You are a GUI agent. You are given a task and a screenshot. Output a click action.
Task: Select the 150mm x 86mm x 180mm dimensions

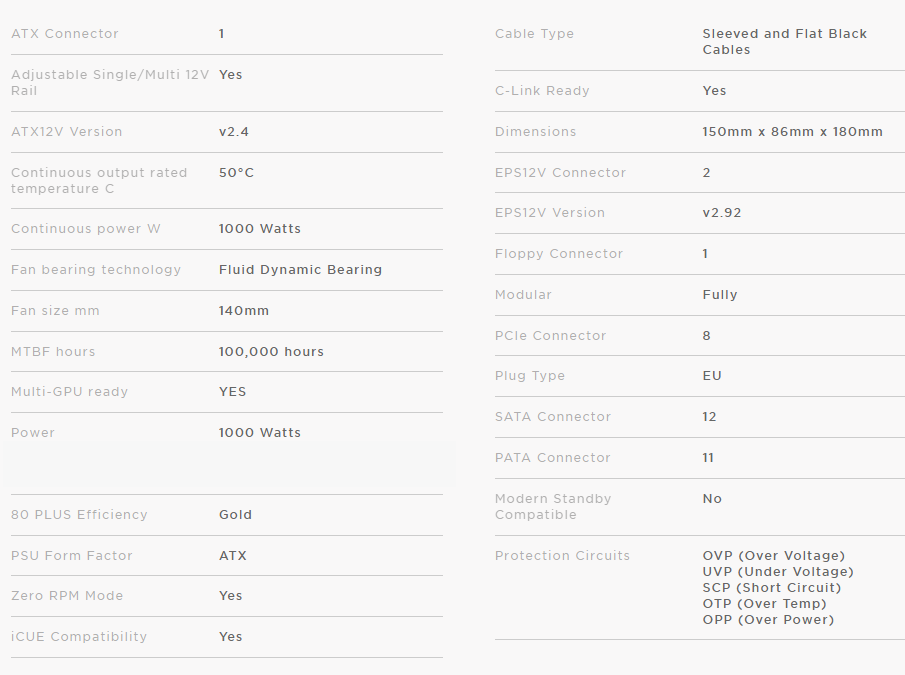click(x=792, y=132)
